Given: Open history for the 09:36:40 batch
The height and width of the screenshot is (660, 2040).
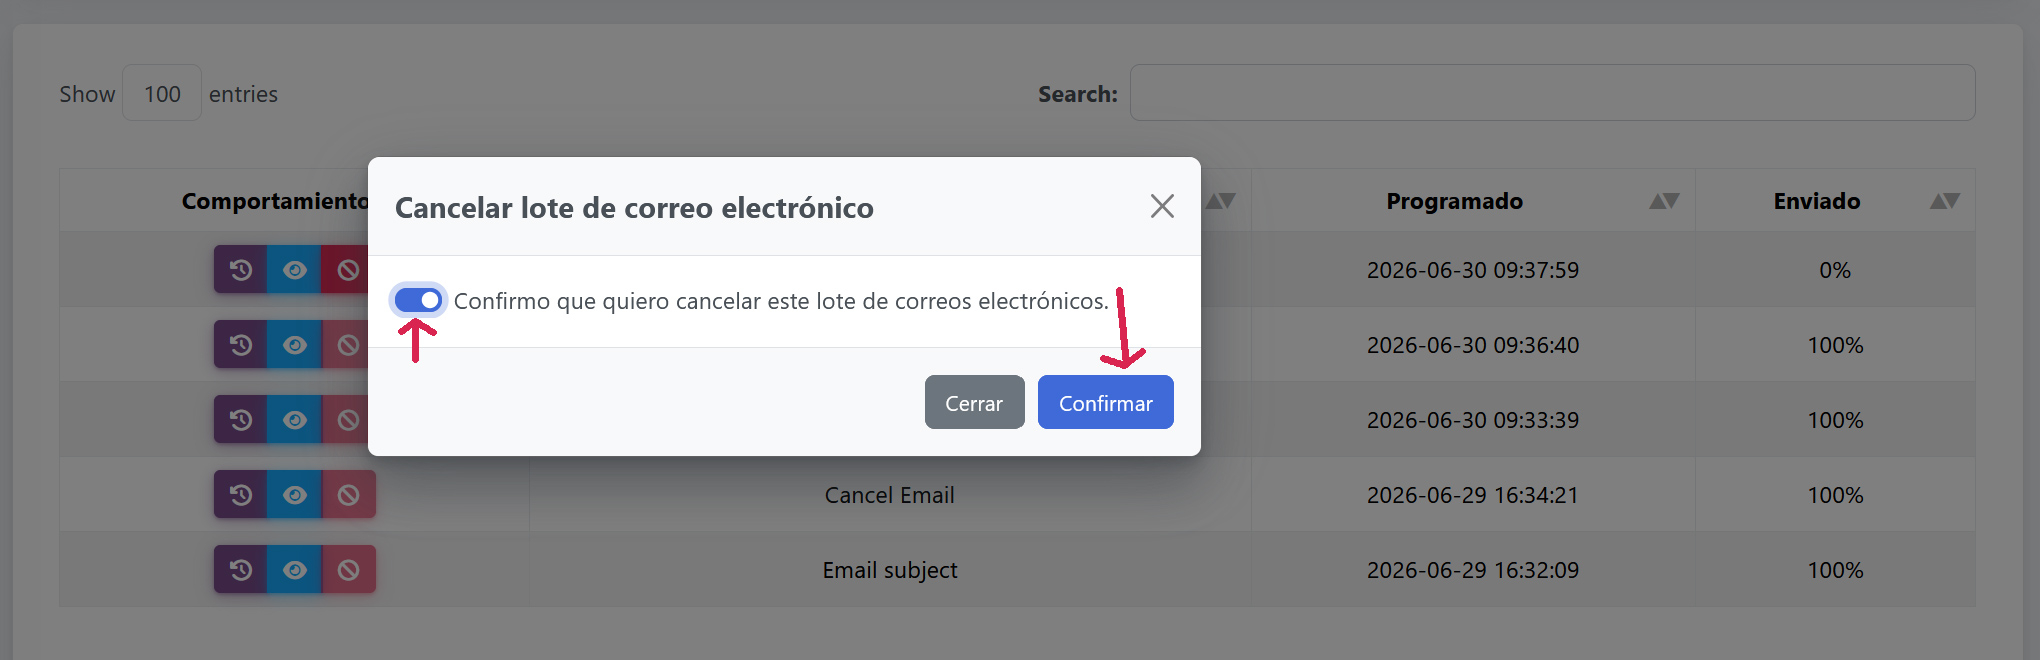Looking at the screenshot, I should tap(241, 345).
